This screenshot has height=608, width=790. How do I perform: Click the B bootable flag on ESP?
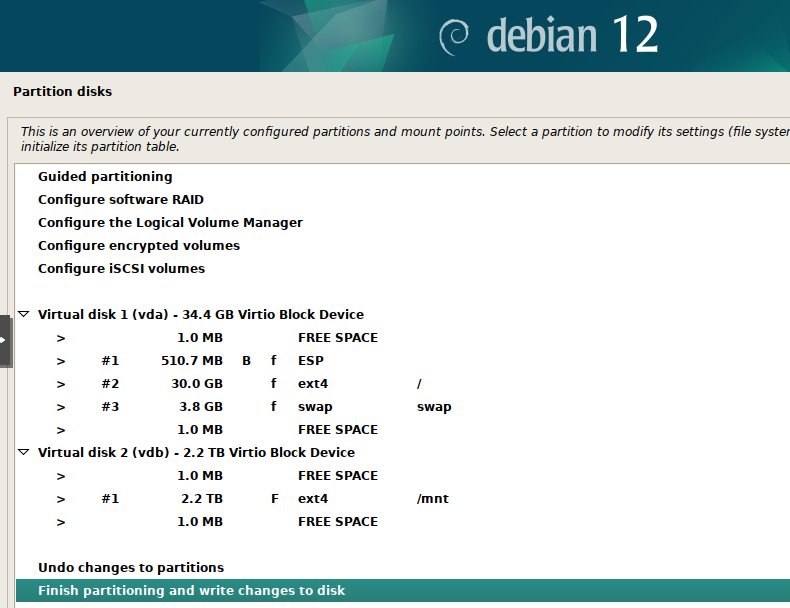coord(246,361)
